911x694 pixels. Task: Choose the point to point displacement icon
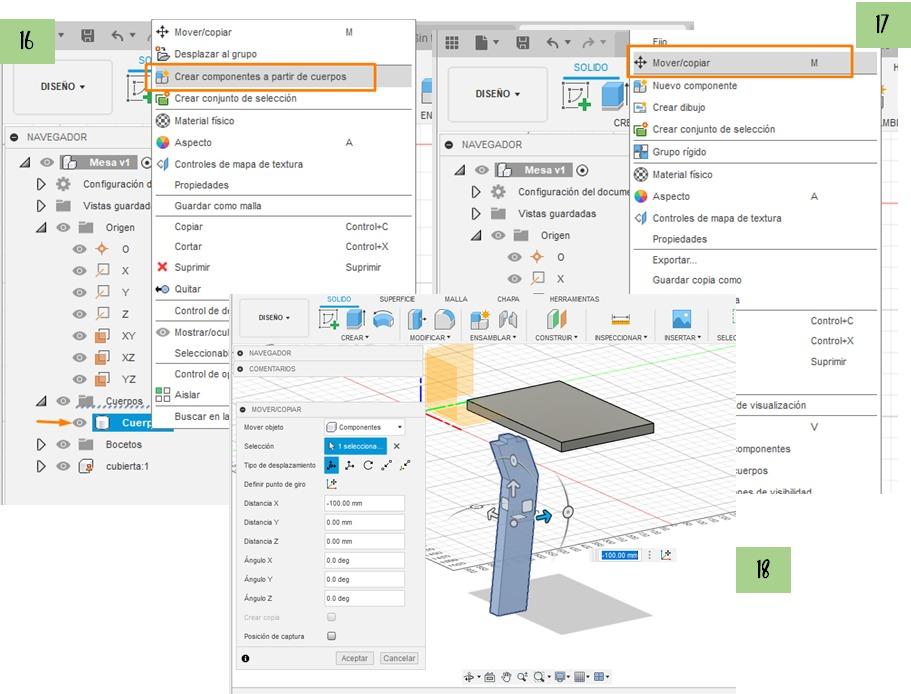tap(387, 465)
